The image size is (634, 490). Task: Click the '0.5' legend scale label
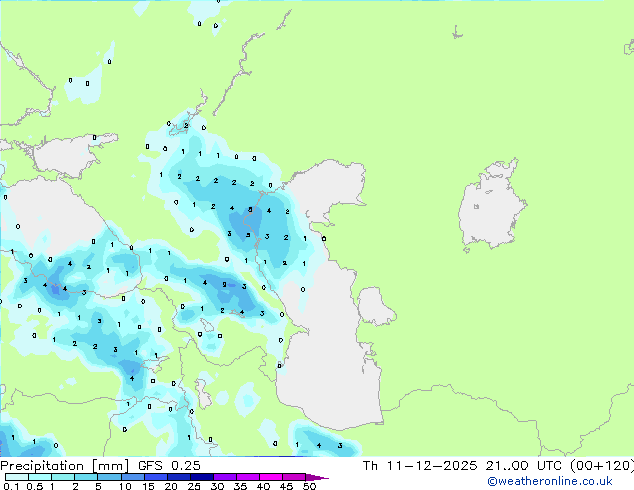click(35, 486)
